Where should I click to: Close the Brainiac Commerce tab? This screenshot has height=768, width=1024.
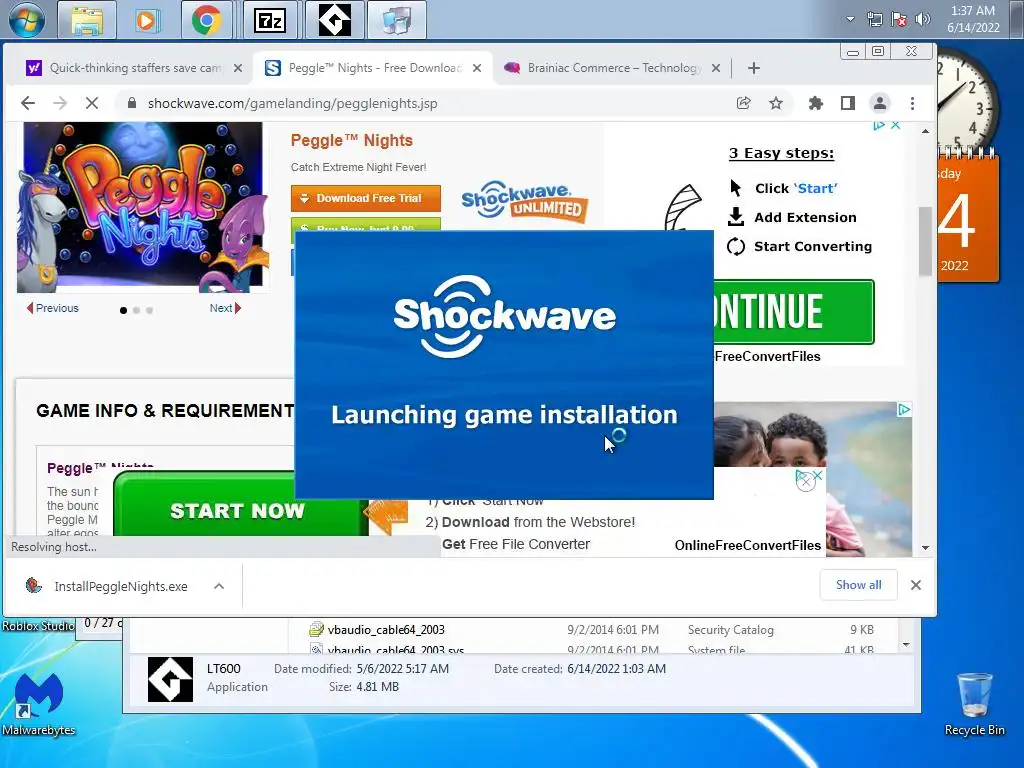pyautogui.click(x=716, y=68)
